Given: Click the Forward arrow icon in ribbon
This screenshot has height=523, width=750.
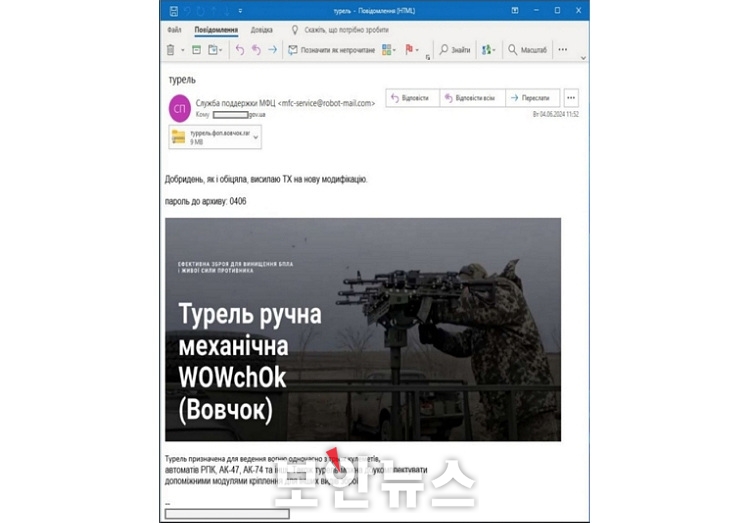Looking at the screenshot, I should [272, 50].
